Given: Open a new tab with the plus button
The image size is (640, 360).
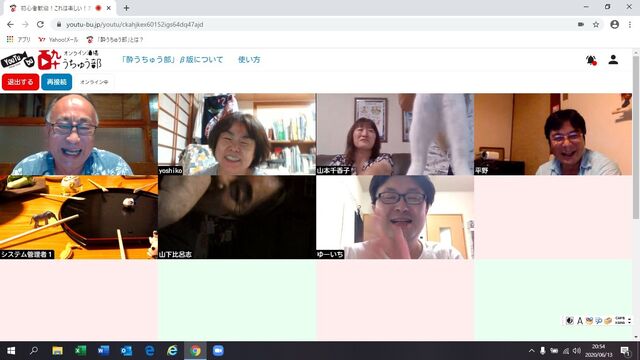Looking at the screenshot, I should [126, 8].
